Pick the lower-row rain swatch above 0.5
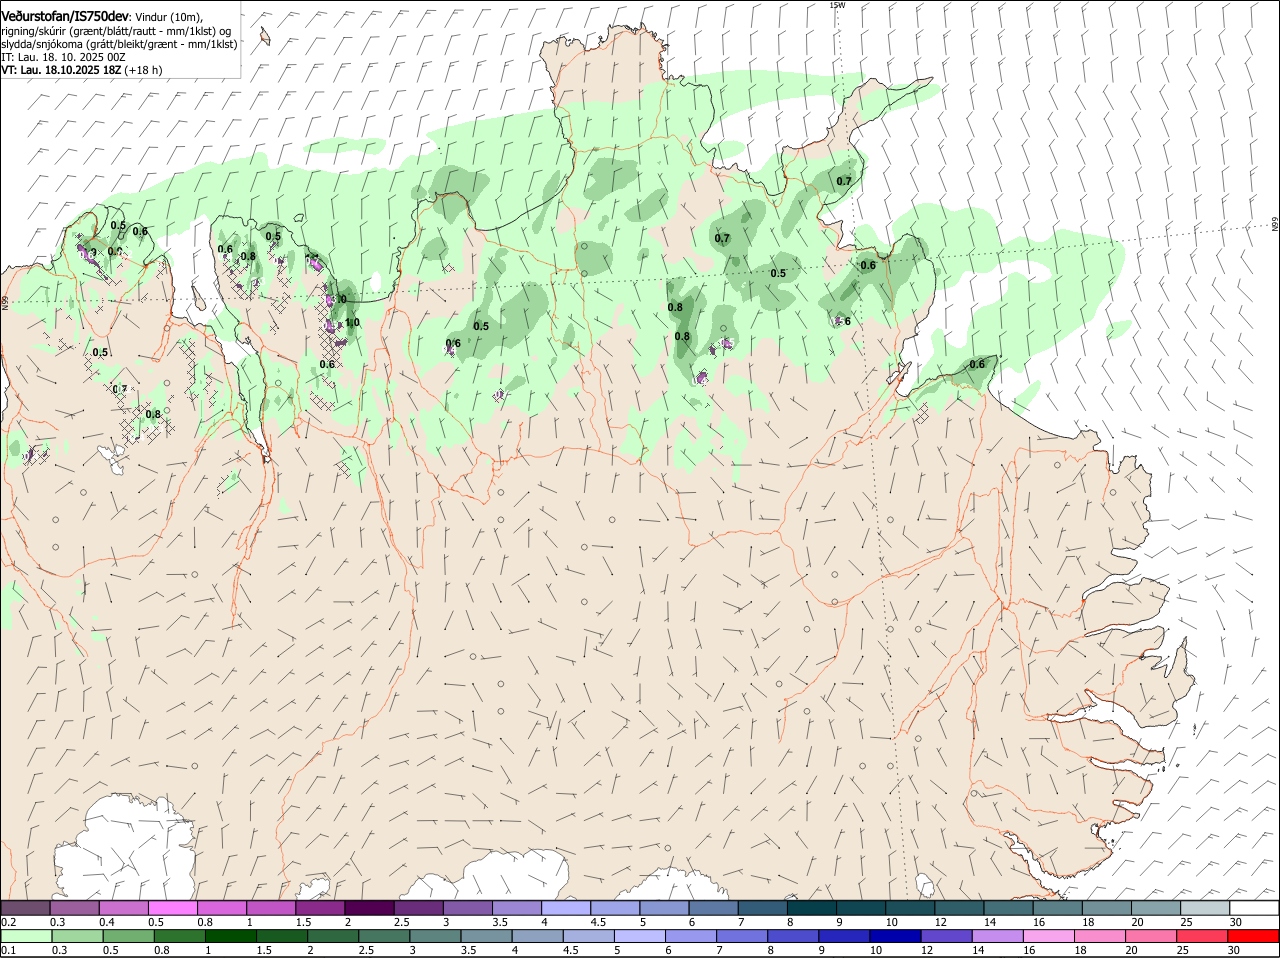The height and width of the screenshot is (958, 1280). pyautogui.click(x=128, y=936)
